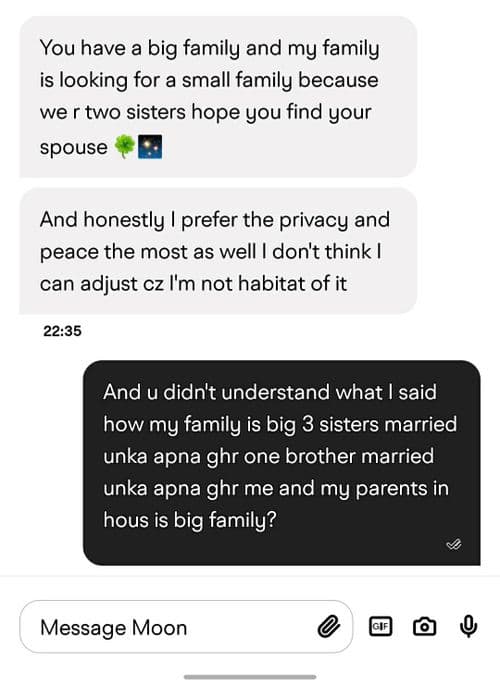The height and width of the screenshot is (686, 500).
Task: Open the GIF picker
Action: point(381,626)
